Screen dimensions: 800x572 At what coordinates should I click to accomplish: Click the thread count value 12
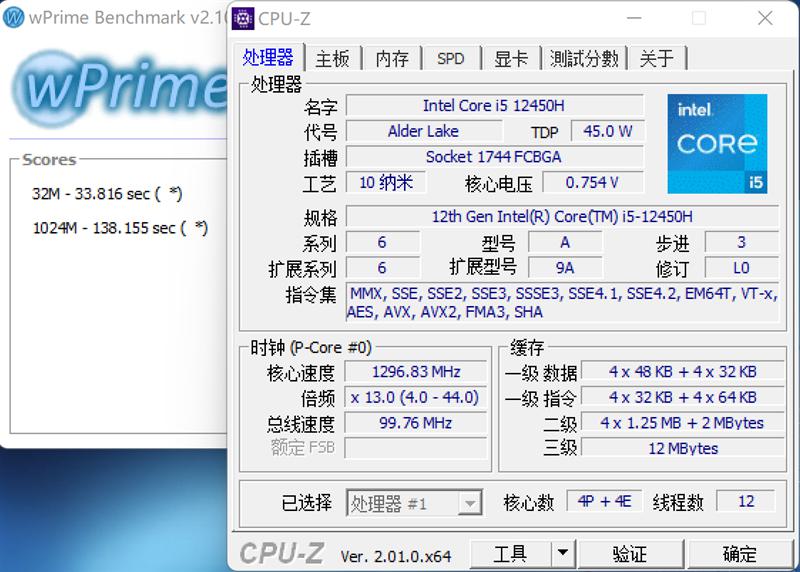pos(746,501)
